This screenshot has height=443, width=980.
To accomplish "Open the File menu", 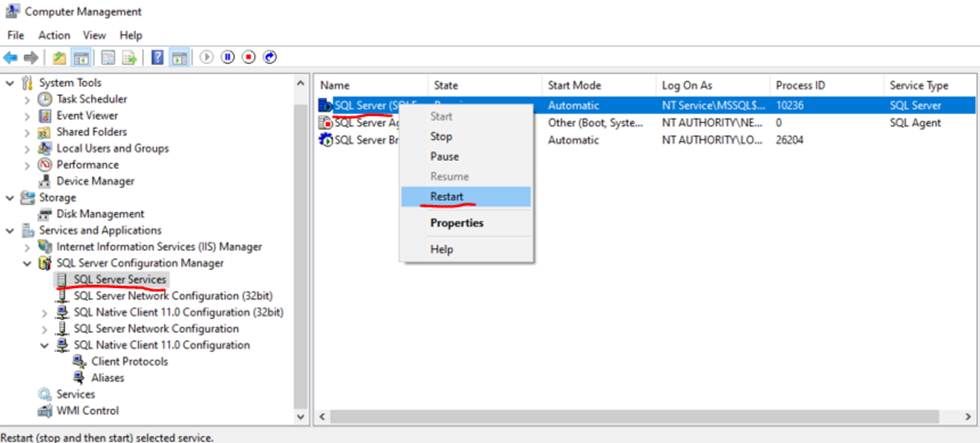I will click(16, 35).
